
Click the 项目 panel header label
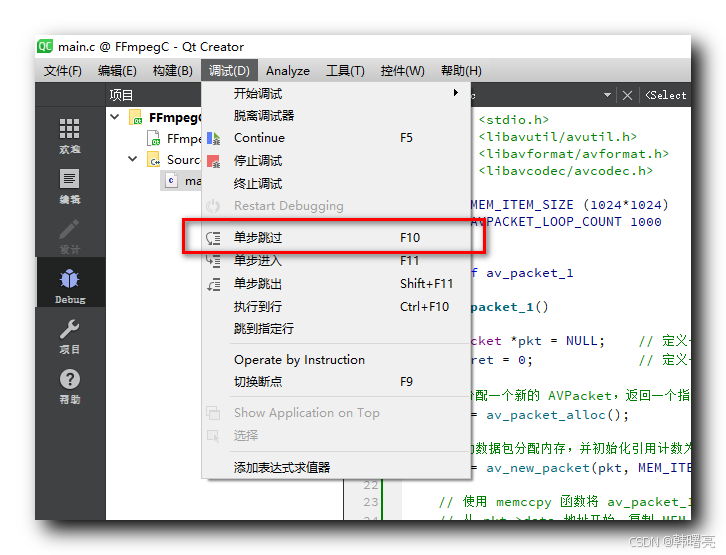121,95
